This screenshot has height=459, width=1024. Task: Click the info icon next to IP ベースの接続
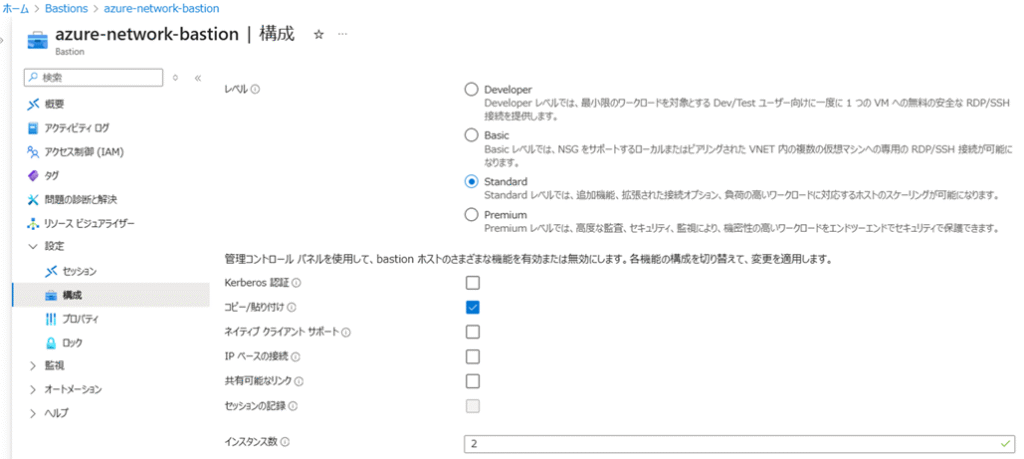tap(295, 357)
